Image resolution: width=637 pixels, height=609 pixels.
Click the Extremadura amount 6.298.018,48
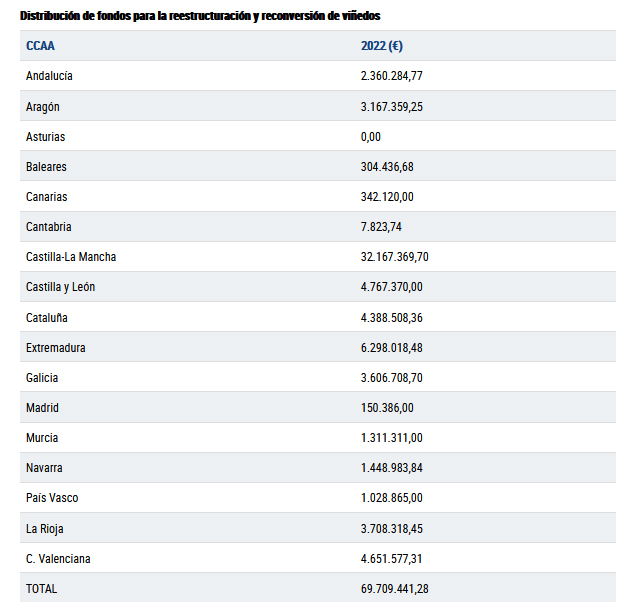coord(392,348)
